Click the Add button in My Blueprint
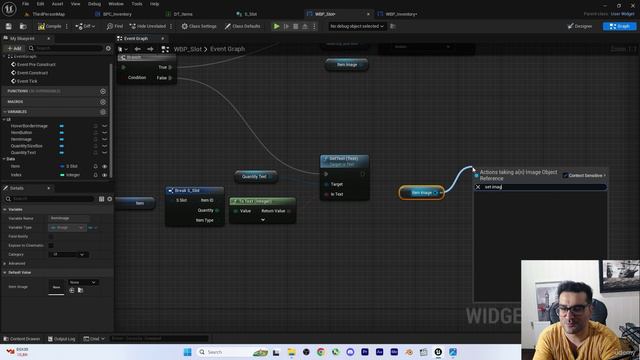The width and height of the screenshot is (640, 360). pyautogui.click(x=14, y=48)
